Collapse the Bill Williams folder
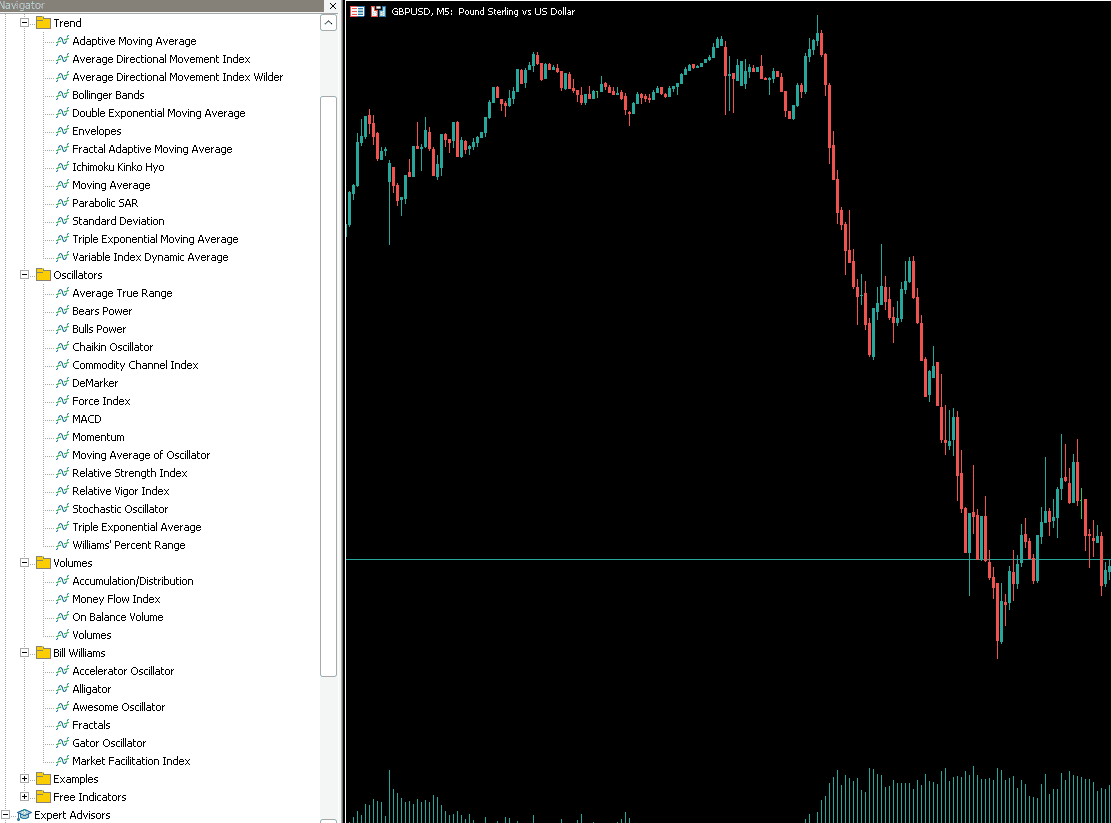The image size is (1111, 823). click(25, 653)
